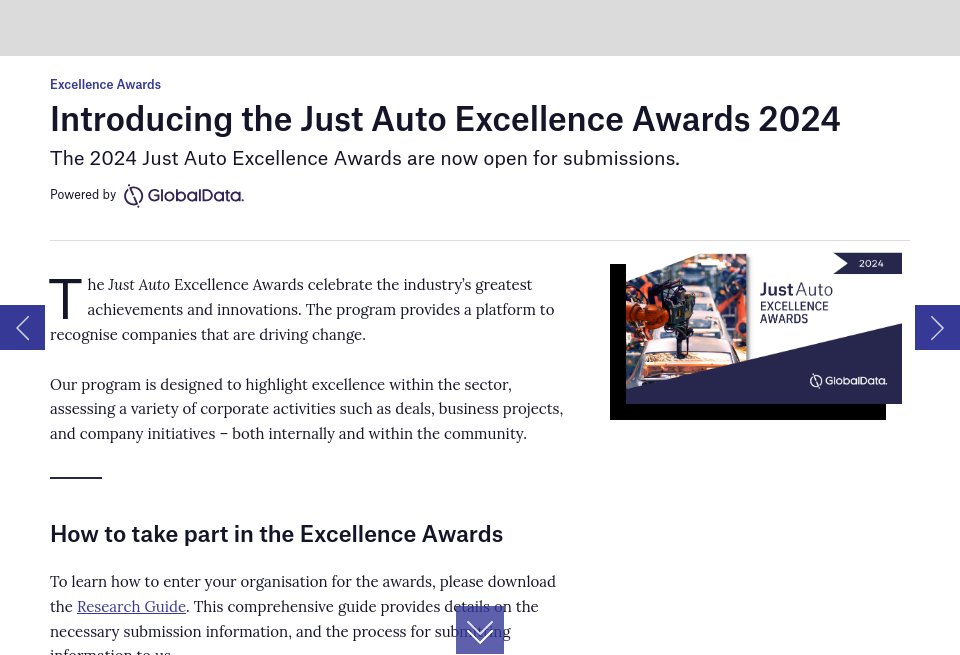Open the Excellence Awards category page
Image resolution: width=960 pixels, height=655 pixels.
pos(105,84)
